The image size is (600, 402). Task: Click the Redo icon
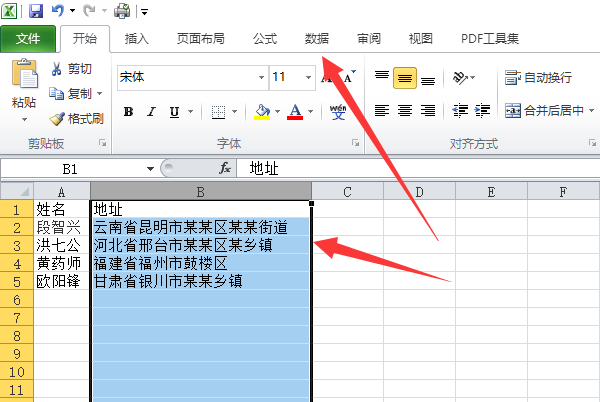point(90,11)
